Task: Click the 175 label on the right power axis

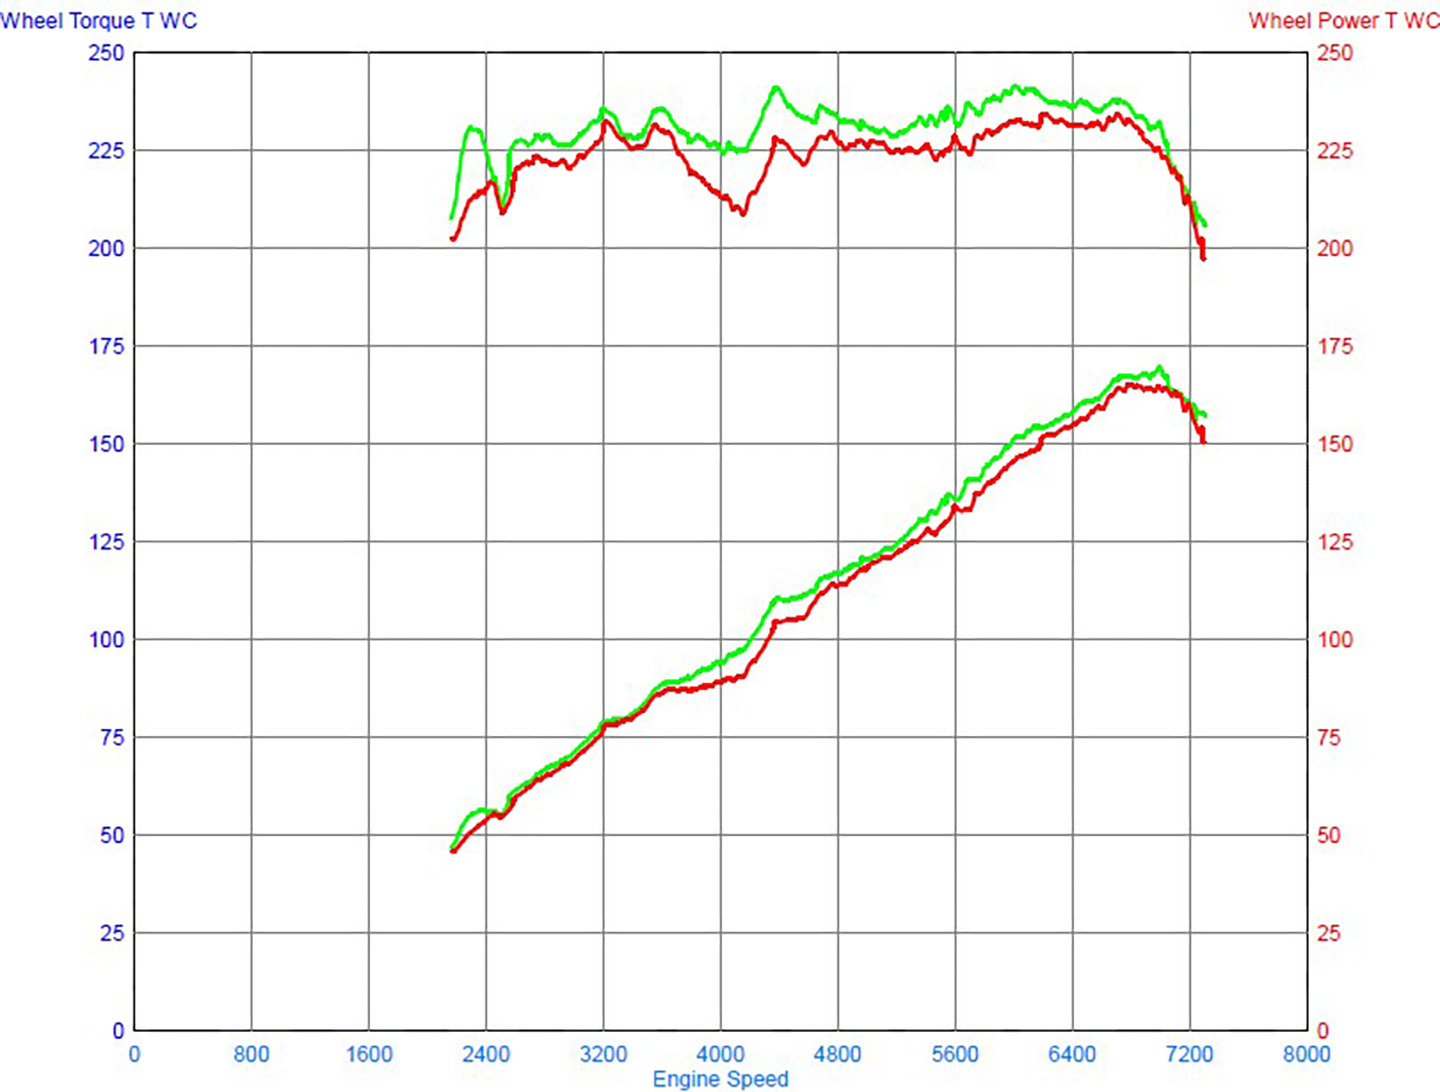Action: click(1334, 346)
